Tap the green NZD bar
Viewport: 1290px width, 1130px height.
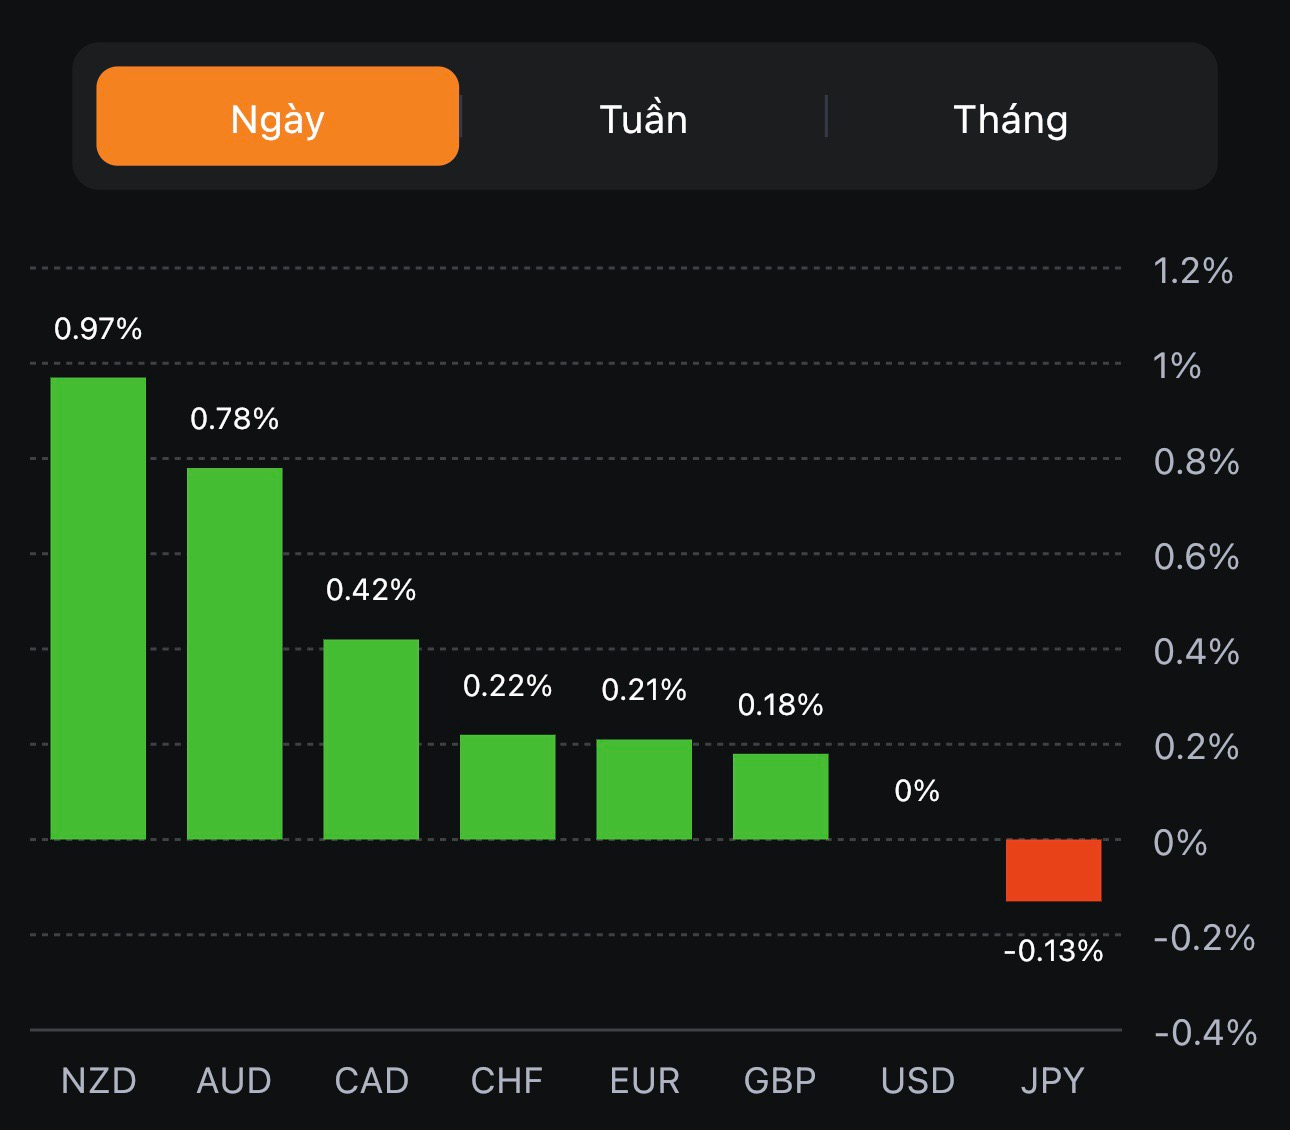(x=98, y=608)
